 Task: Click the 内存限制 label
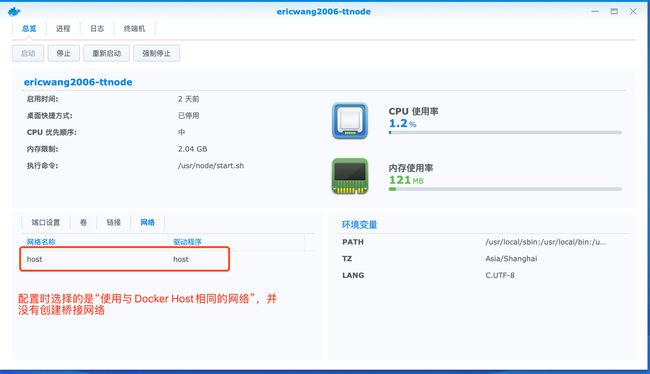pyautogui.click(x=42, y=149)
